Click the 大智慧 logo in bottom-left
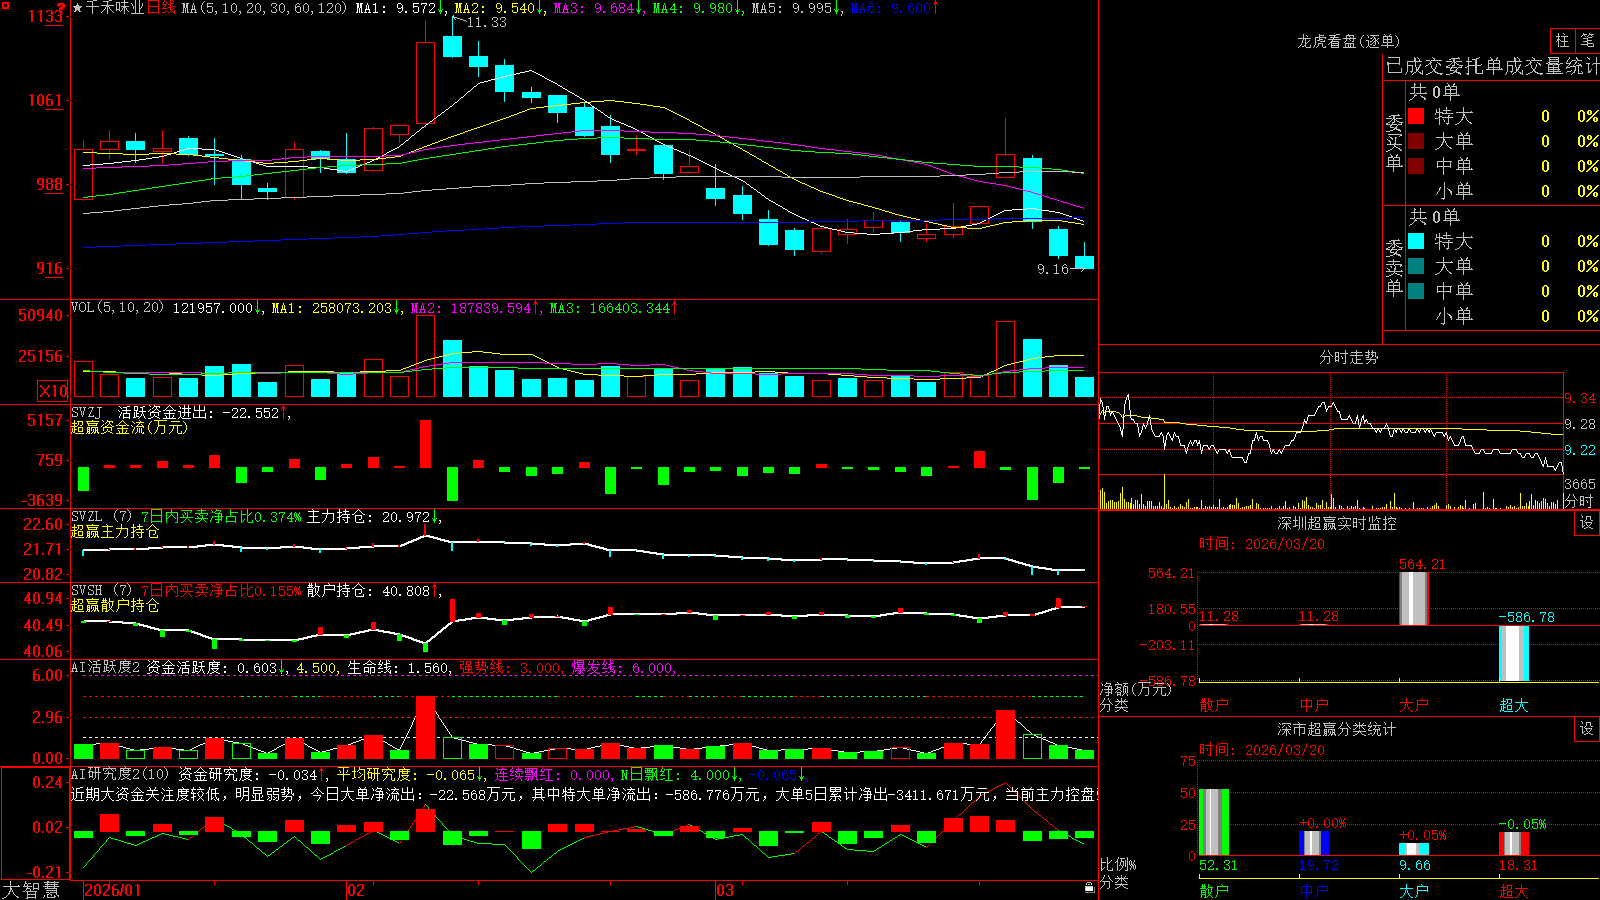This screenshot has height=900, width=1600. coord(31,890)
